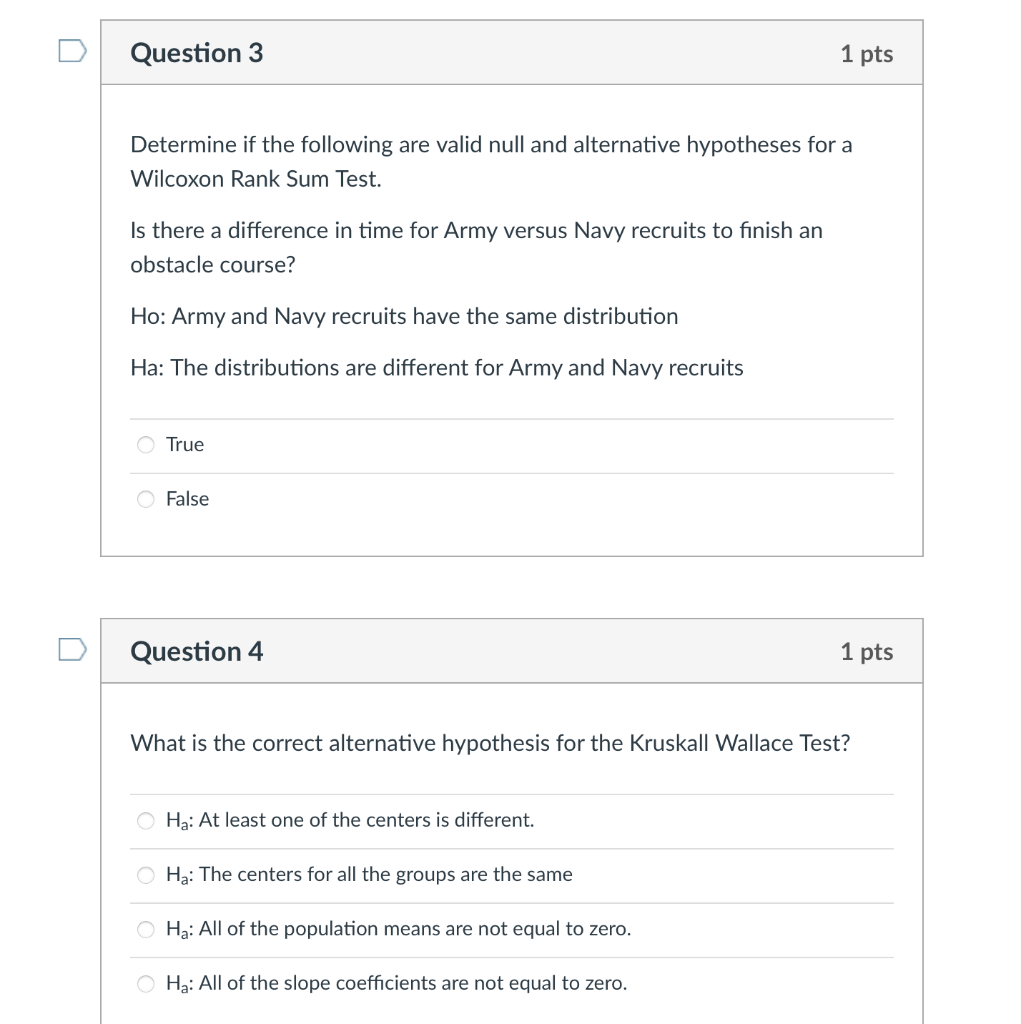Select the False radio button
Screen dimensions: 1021x1024
click(x=145, y=499)
